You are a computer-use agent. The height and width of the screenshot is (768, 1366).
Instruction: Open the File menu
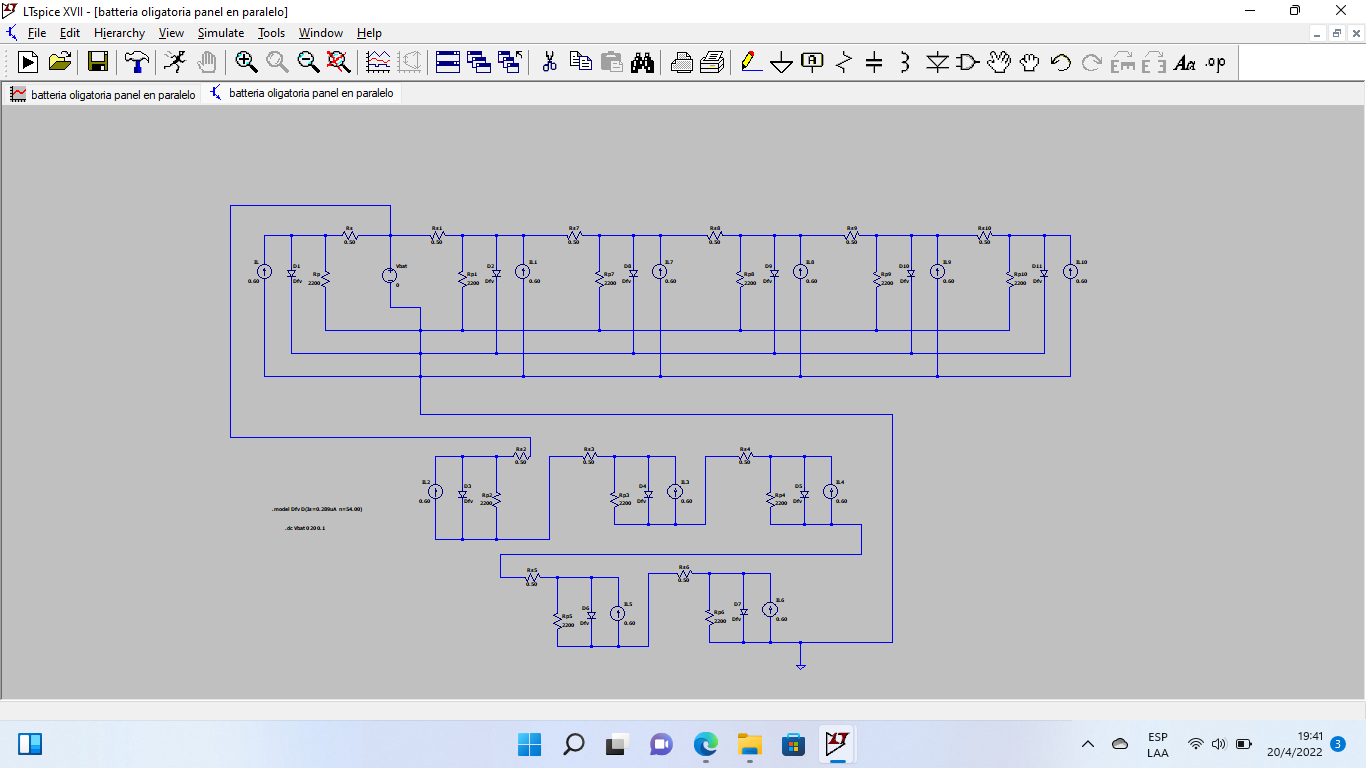tap(37, 33)
